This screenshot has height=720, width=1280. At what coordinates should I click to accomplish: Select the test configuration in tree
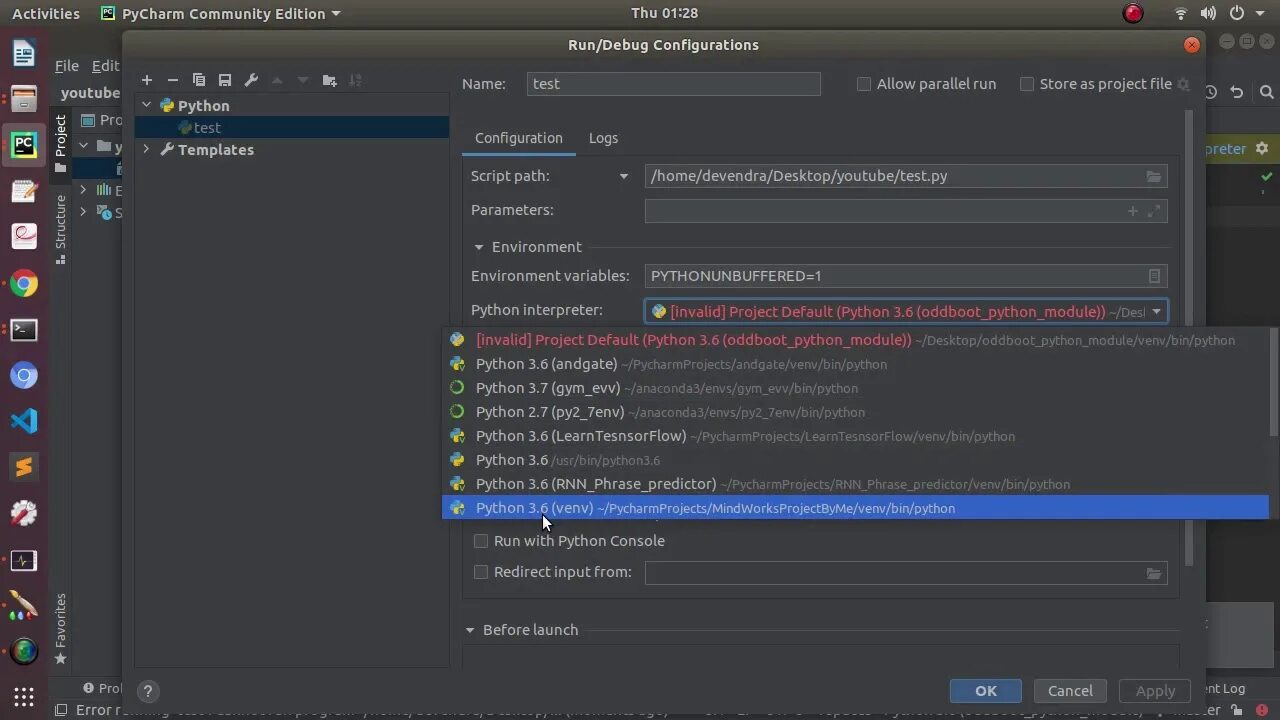click(x=292, y=127)
